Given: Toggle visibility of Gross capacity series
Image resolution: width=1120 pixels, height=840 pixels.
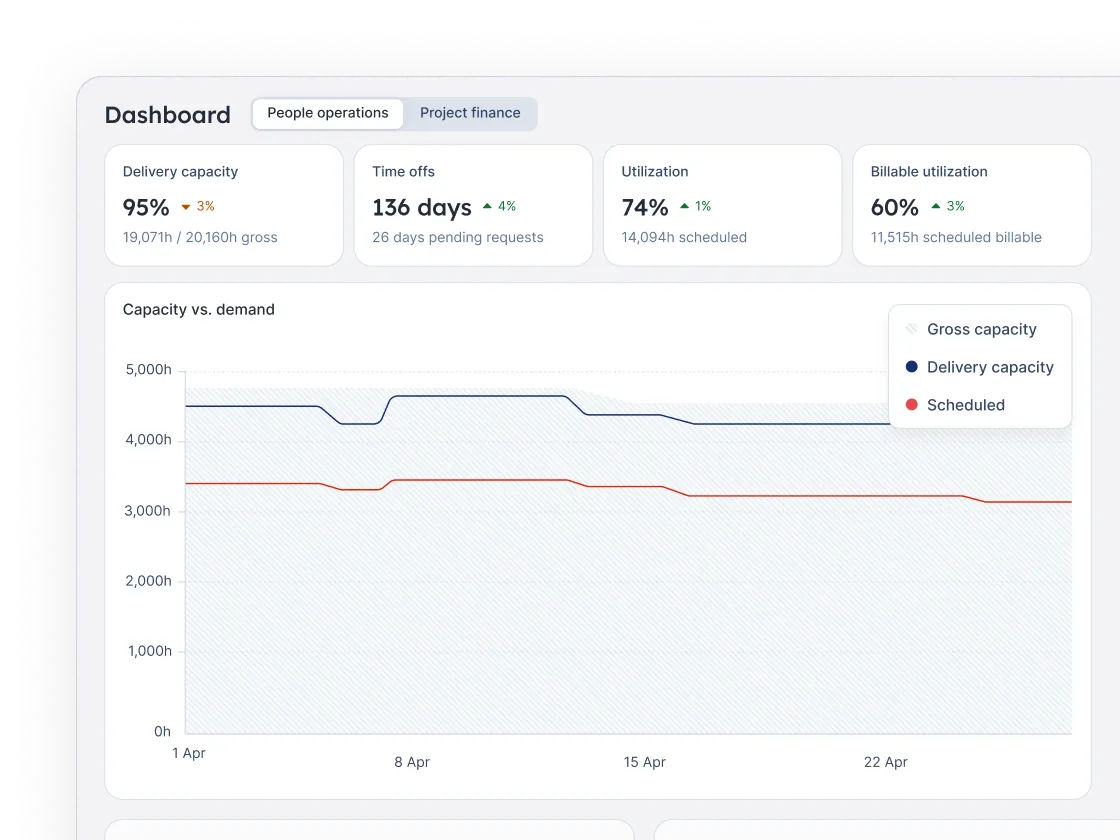Looking at the screenshot, I should tap(972, 329).
